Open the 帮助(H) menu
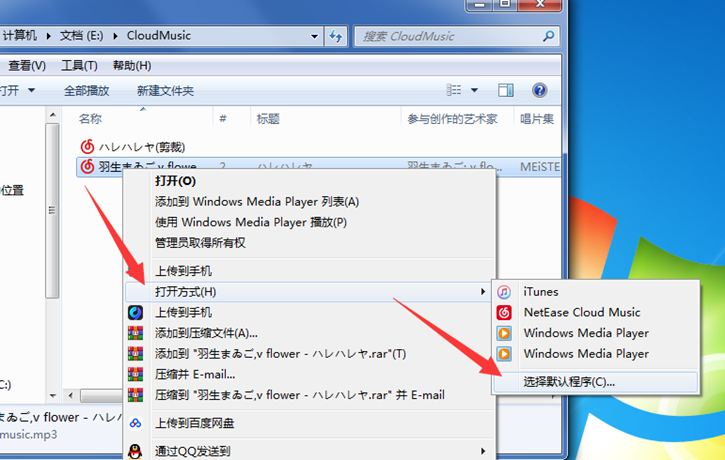Screen dimensions: 725x460 click(x=131, y=66)
